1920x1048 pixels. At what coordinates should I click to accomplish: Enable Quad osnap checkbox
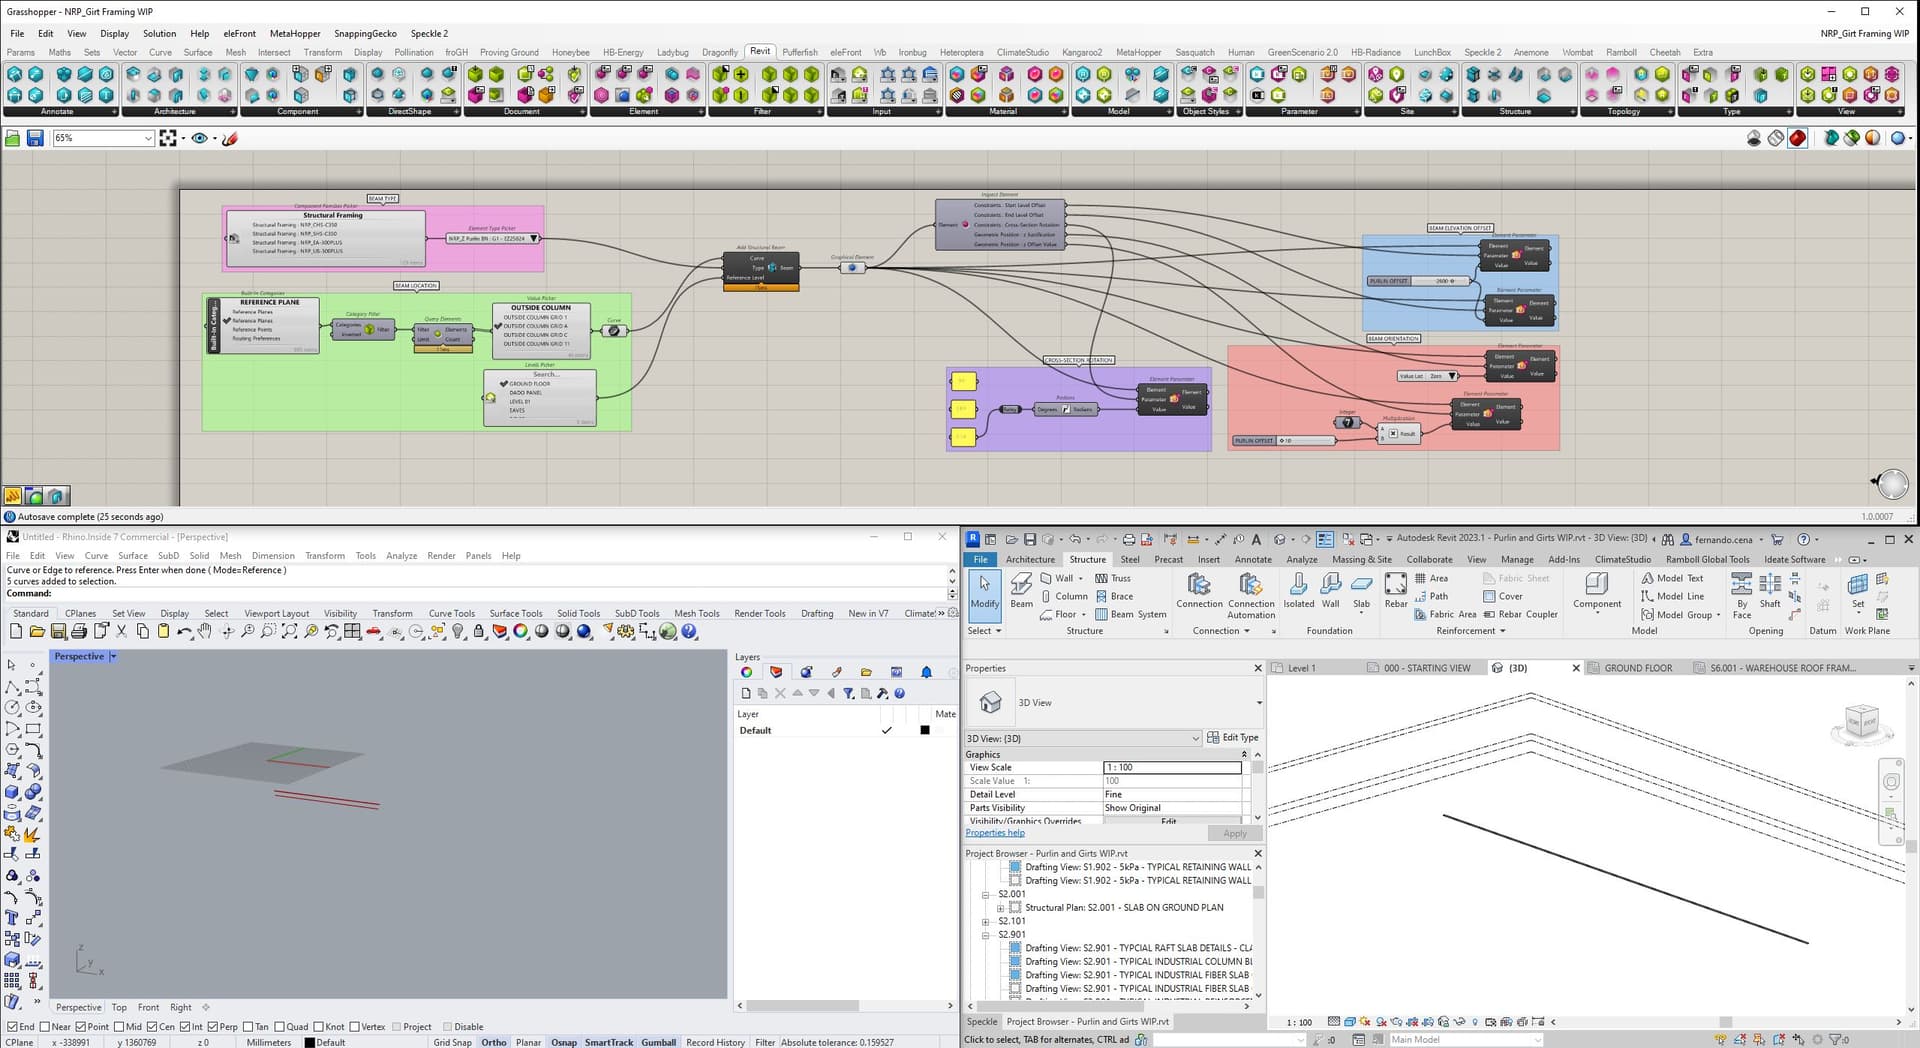[280, 1026]
